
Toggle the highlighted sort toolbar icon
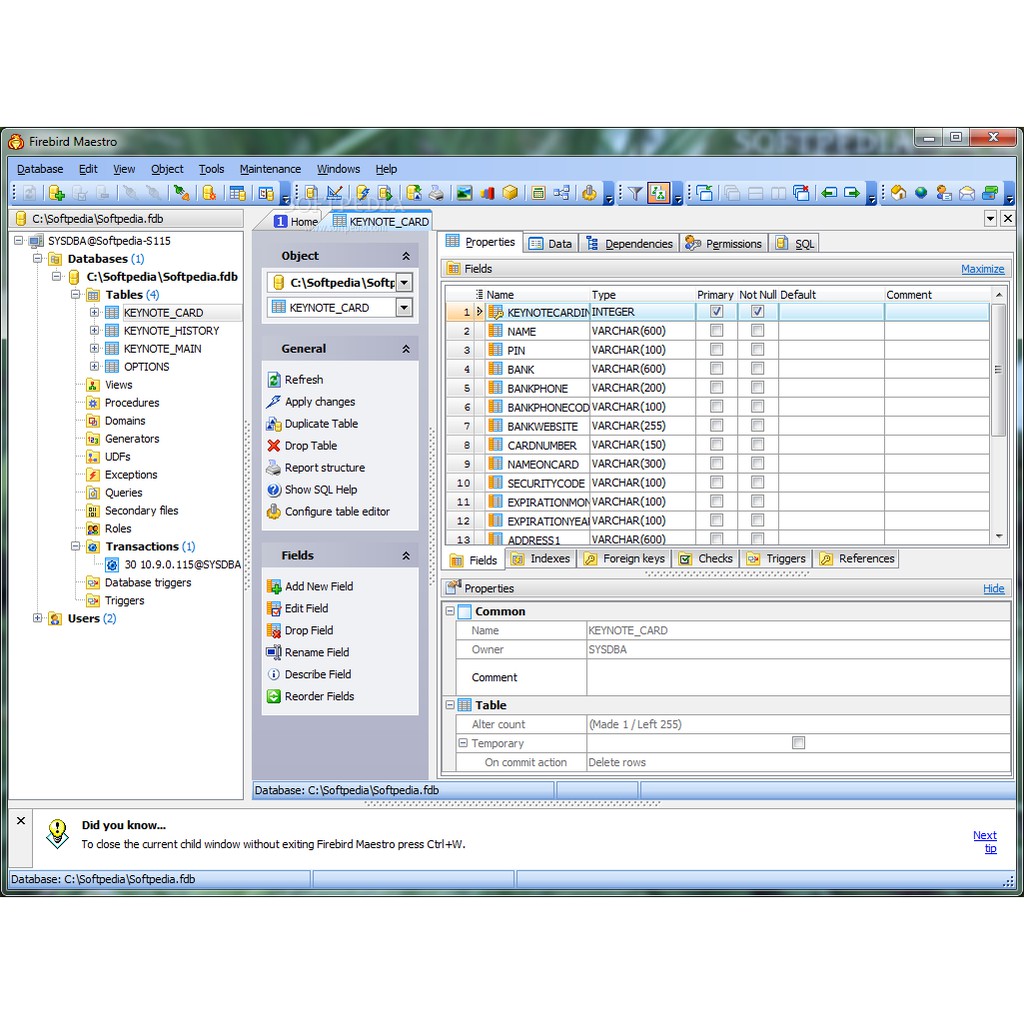[658, 193]
